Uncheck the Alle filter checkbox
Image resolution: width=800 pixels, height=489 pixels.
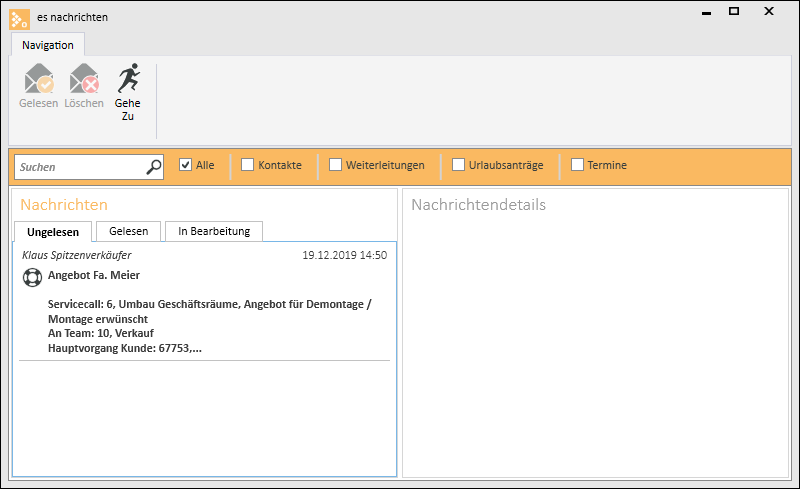click(186, 164)
